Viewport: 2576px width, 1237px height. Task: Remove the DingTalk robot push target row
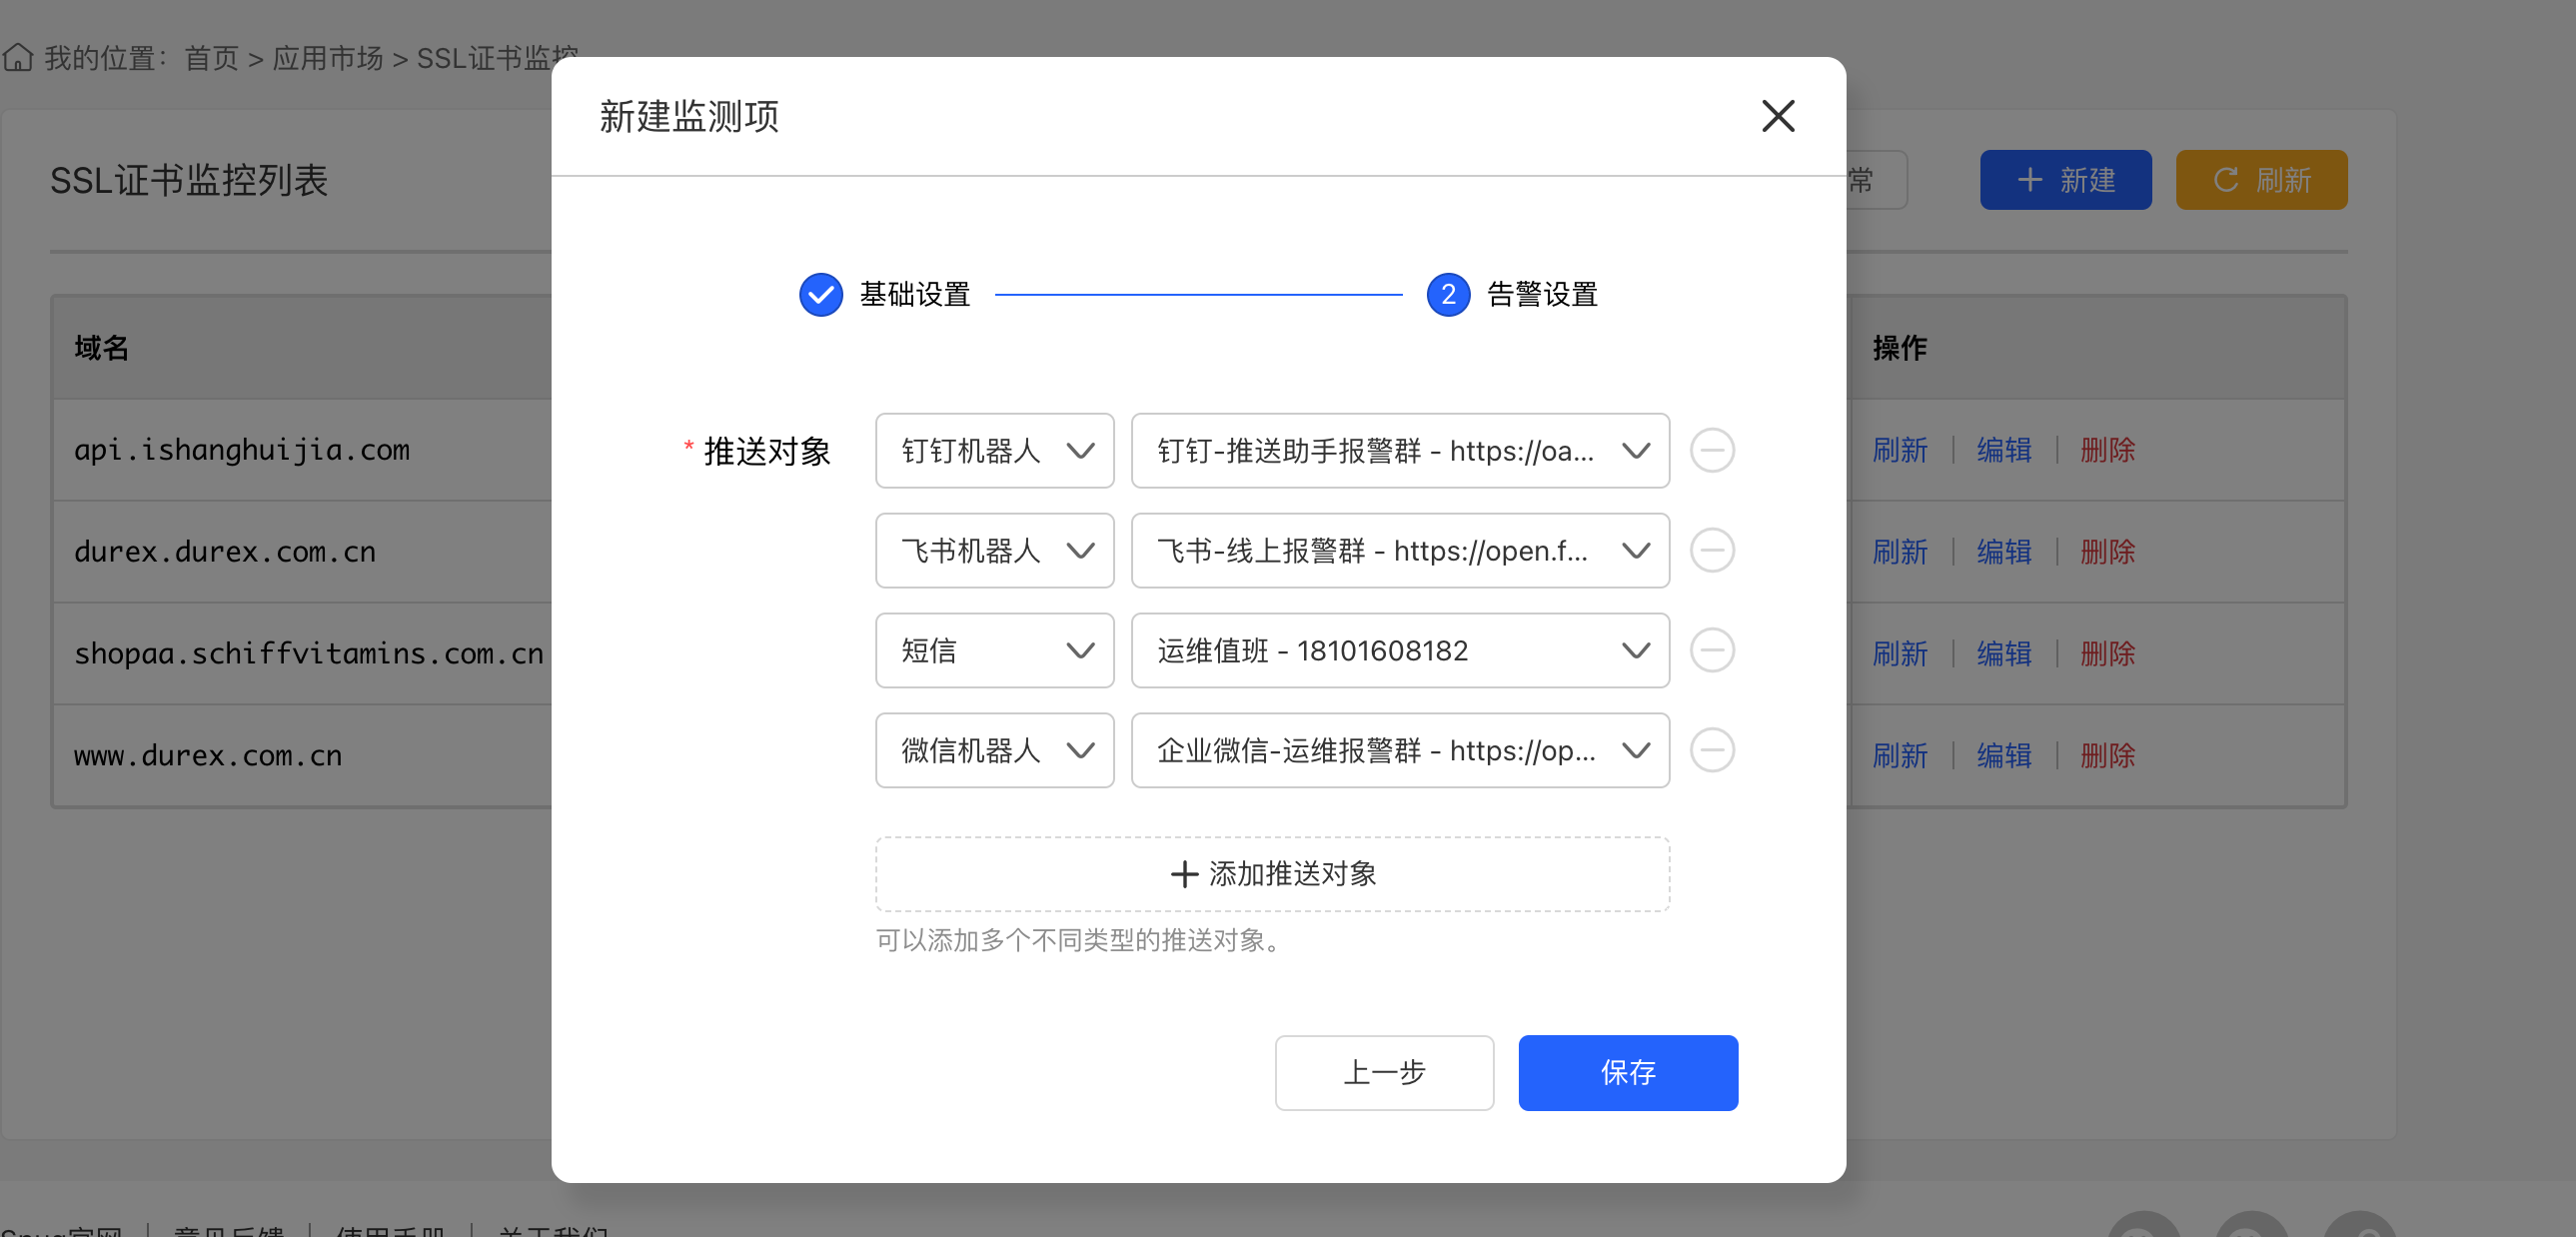click(x=1711, y=451)
